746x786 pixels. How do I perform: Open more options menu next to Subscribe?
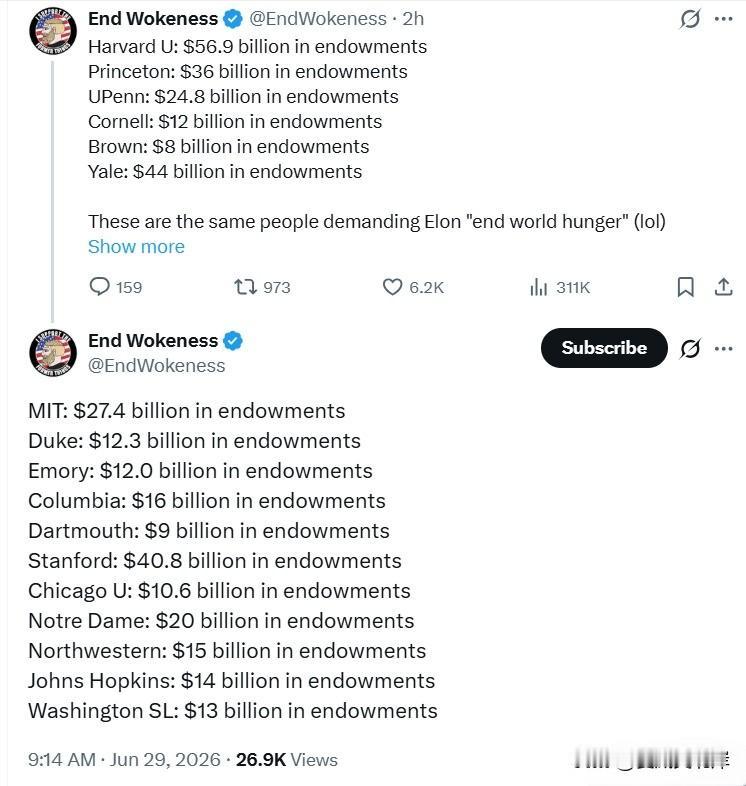pos(723,348)
